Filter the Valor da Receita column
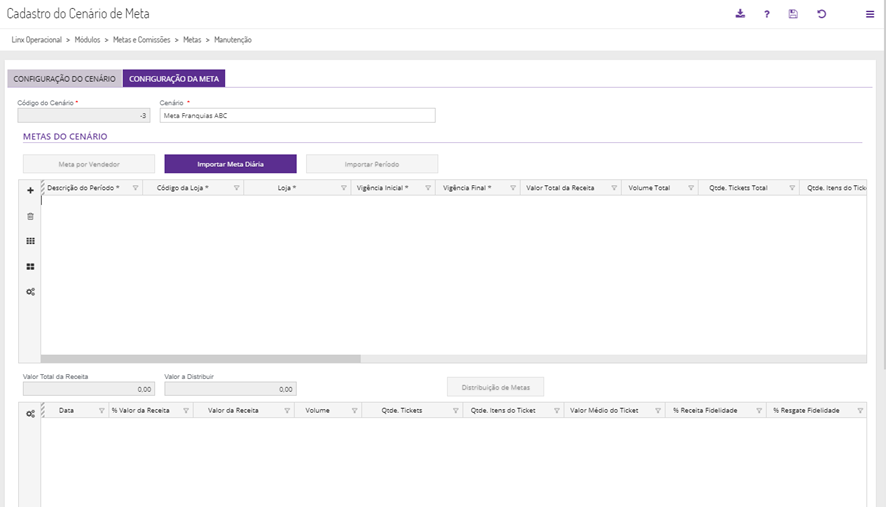 pos(287,411)
